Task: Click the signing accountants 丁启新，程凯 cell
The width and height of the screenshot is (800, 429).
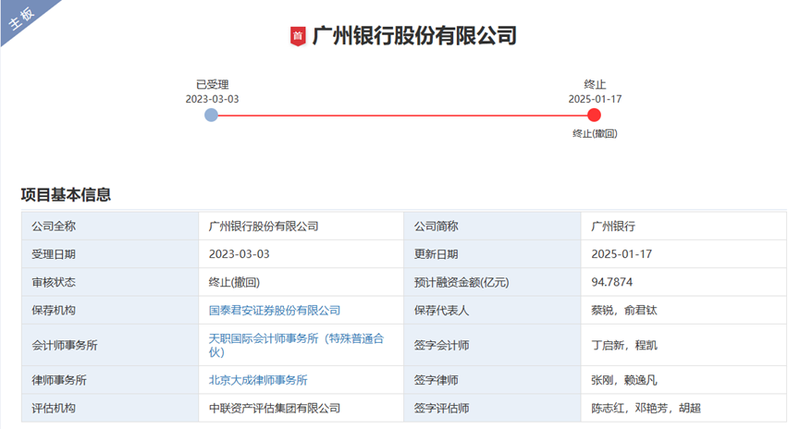Action: pyautogui.click(x=625, y=345)
